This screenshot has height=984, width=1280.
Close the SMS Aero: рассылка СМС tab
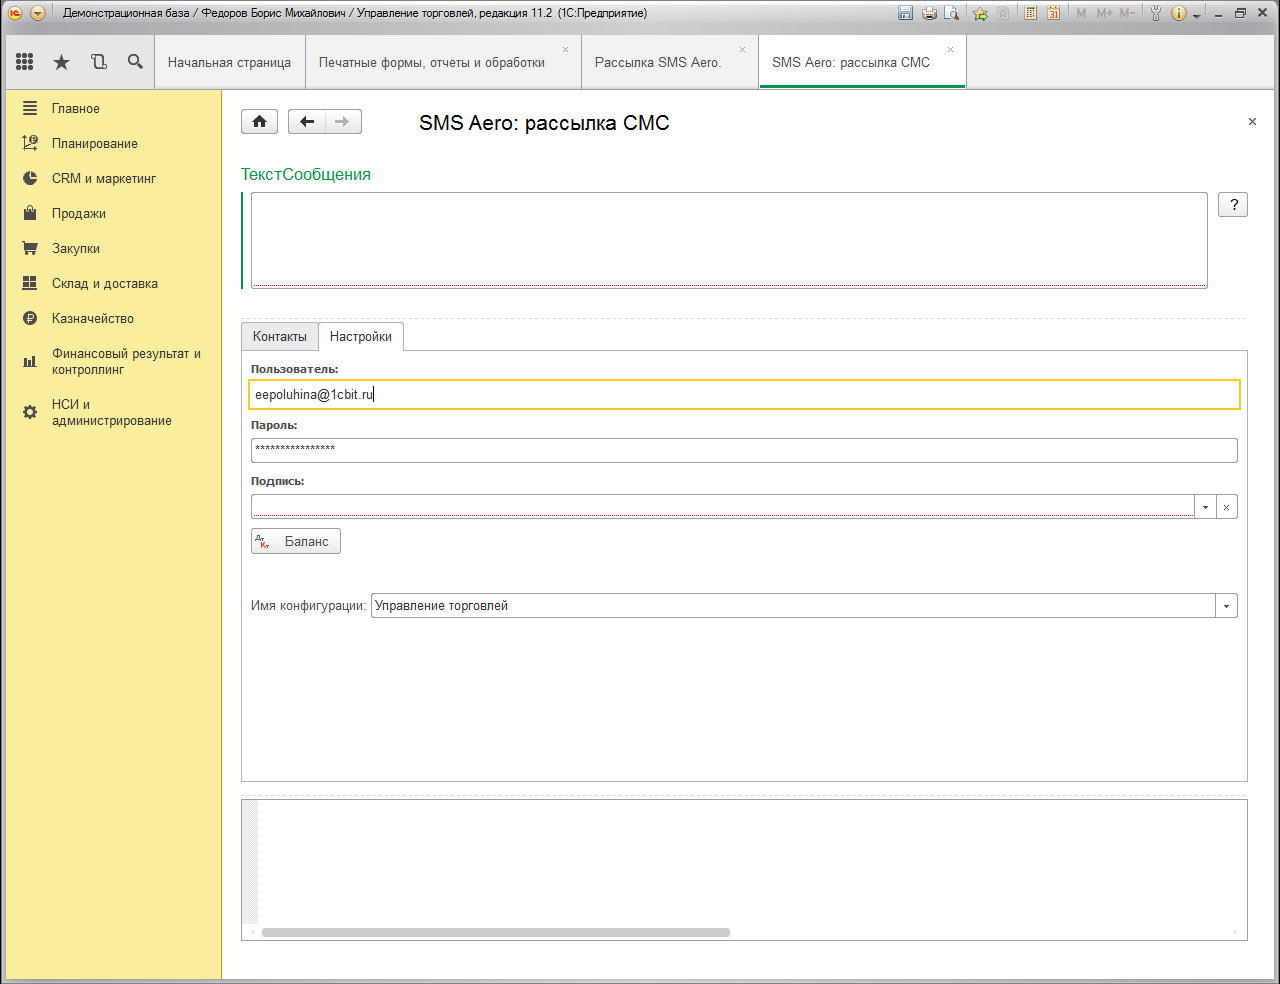click(x=950, y=49)
